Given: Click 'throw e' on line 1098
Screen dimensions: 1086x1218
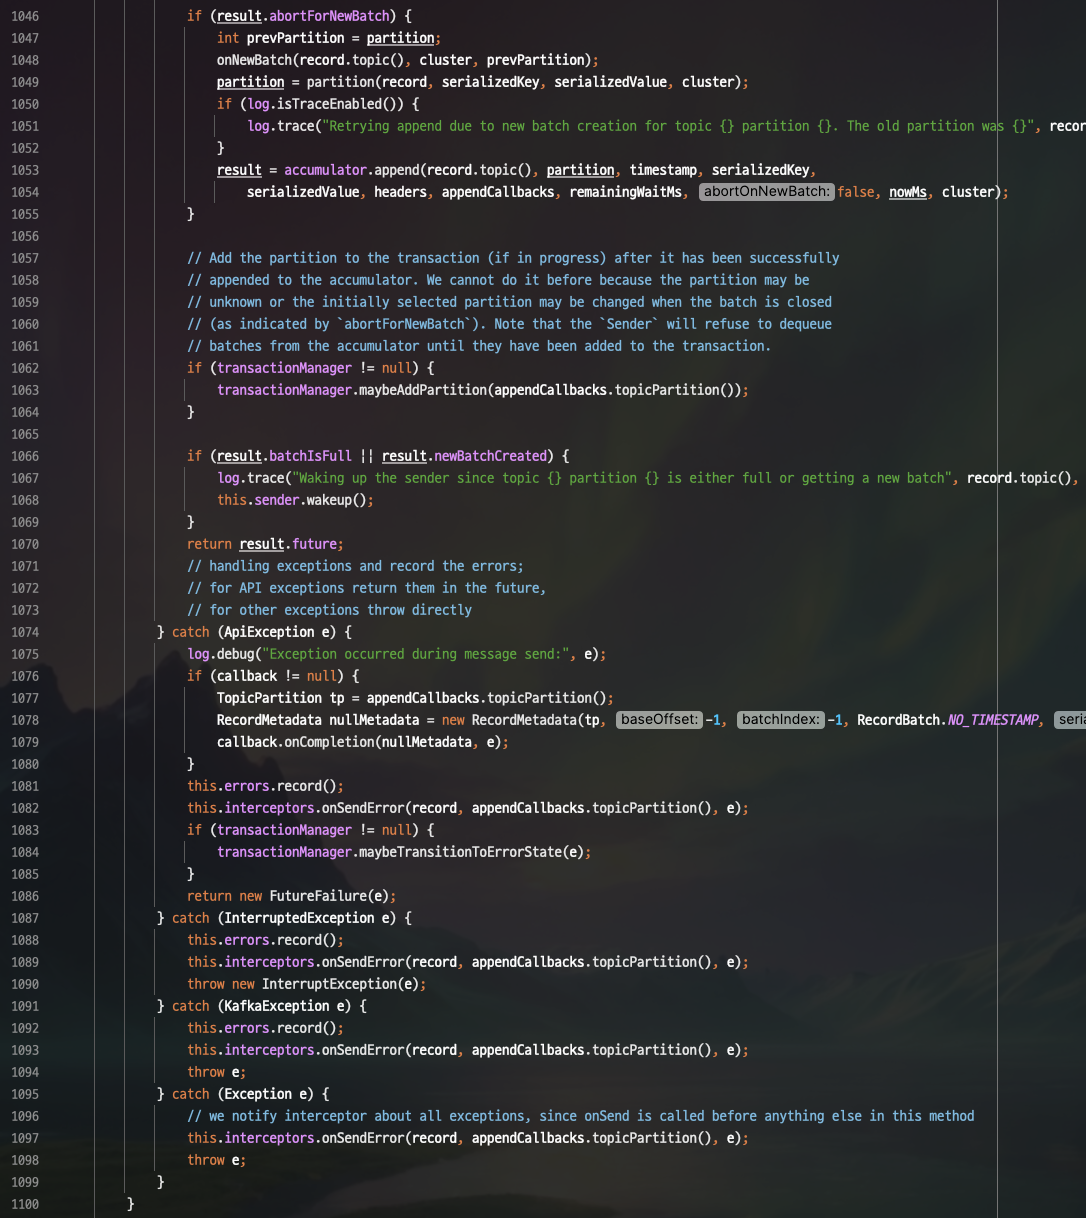Looking at the screenshot, I should click(x=217, y=1160).
